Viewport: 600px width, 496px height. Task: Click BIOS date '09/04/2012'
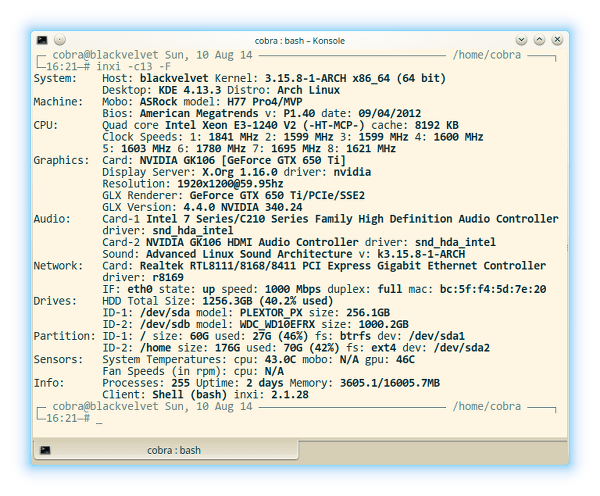click(390, 114)
